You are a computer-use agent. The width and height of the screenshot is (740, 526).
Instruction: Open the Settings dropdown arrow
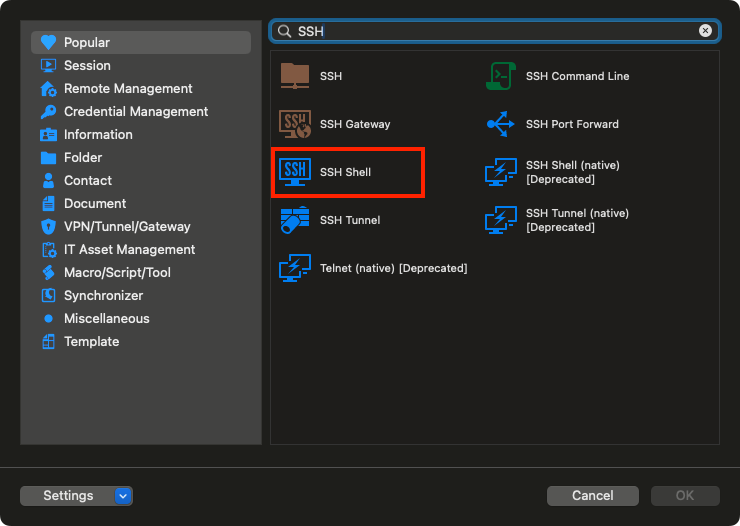pos(123,496)
